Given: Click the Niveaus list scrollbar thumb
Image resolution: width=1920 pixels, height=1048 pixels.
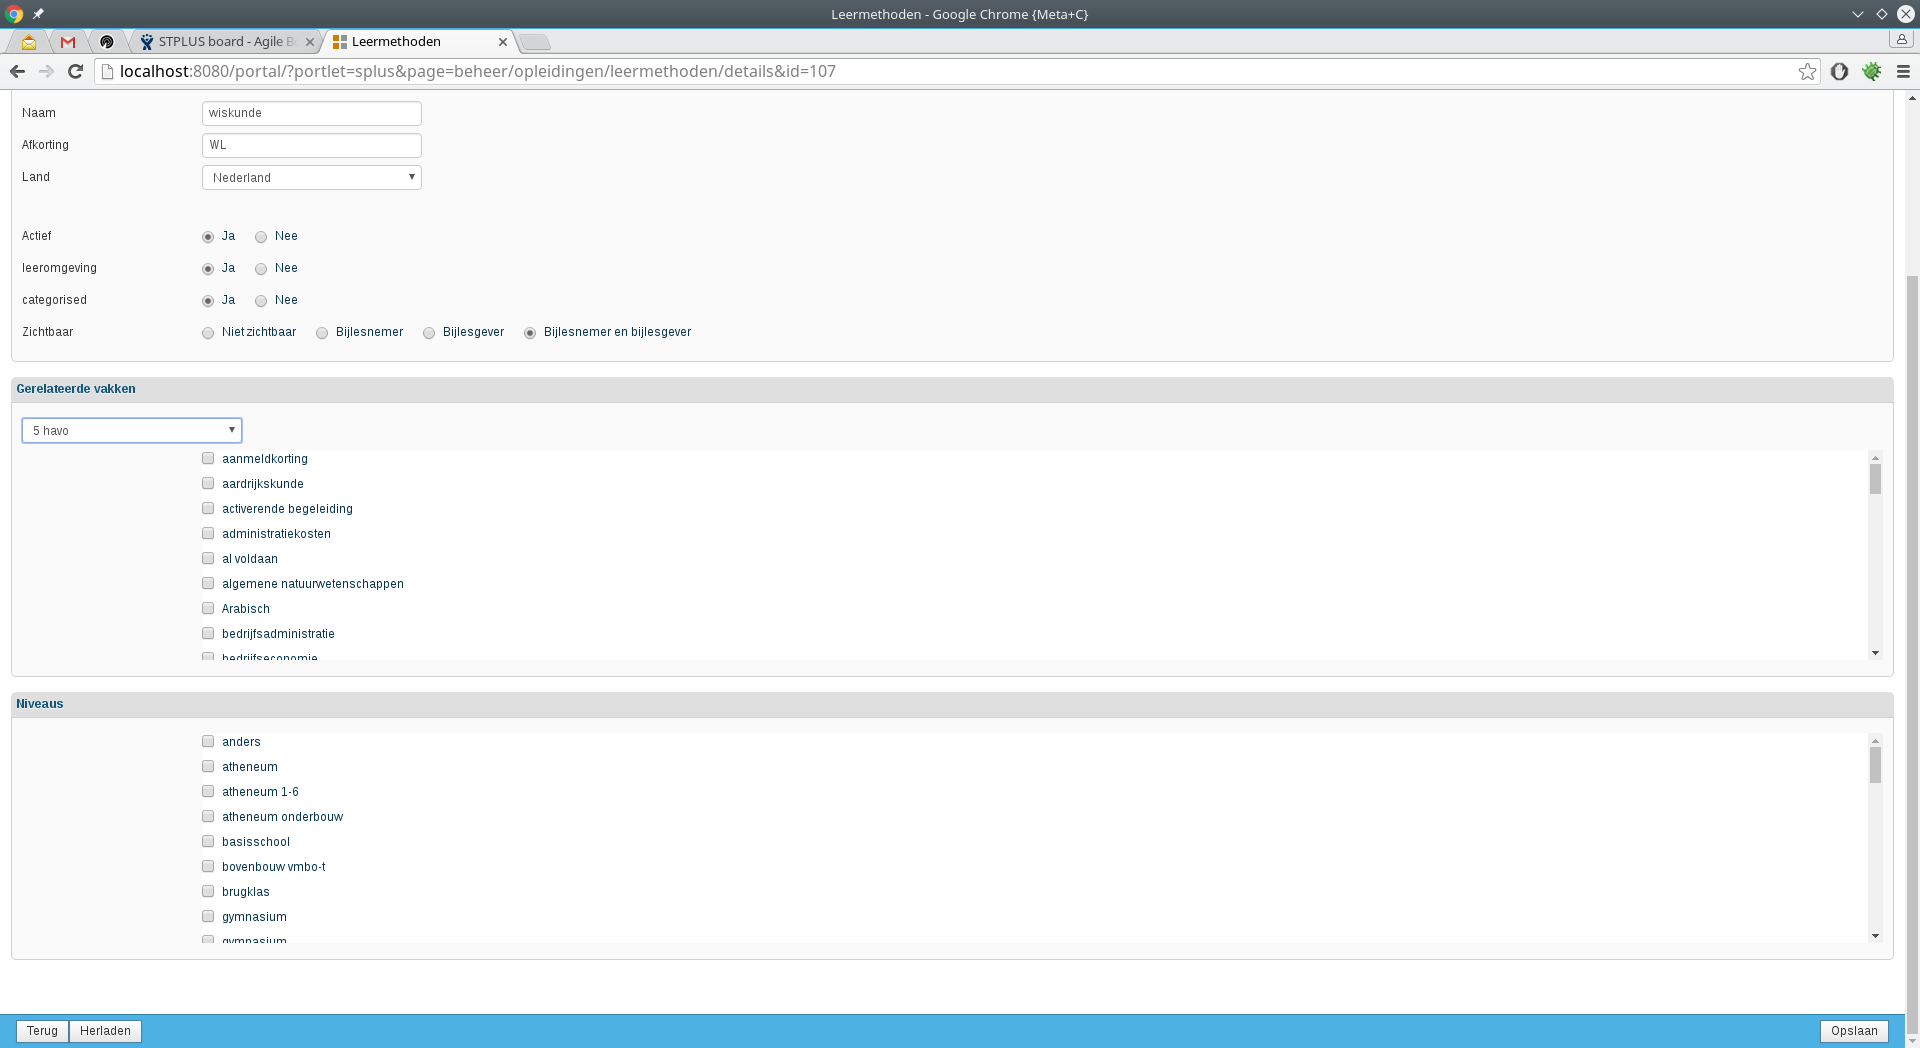Looking at the screenshot, I should pos(1875,765).
